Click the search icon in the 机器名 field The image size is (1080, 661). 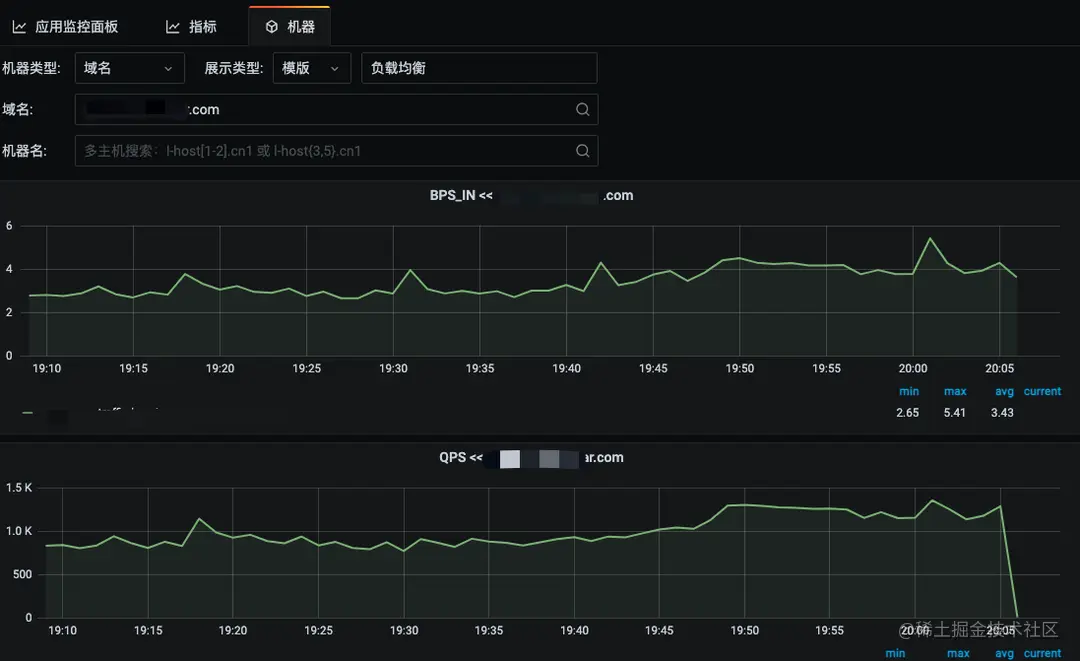583,151
